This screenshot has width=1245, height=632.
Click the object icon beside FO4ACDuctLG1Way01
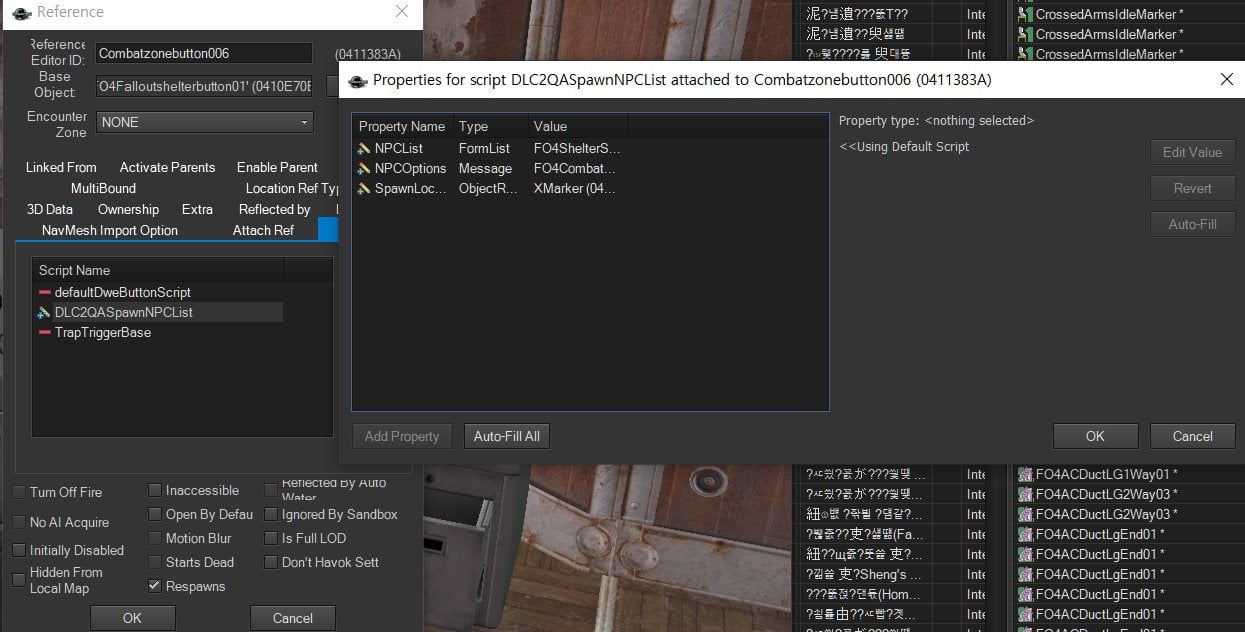pos(1025,474)
